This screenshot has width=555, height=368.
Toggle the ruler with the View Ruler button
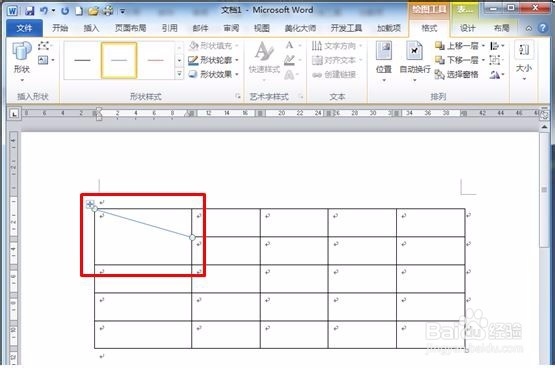pyautogui.click(x=544, y=115)
